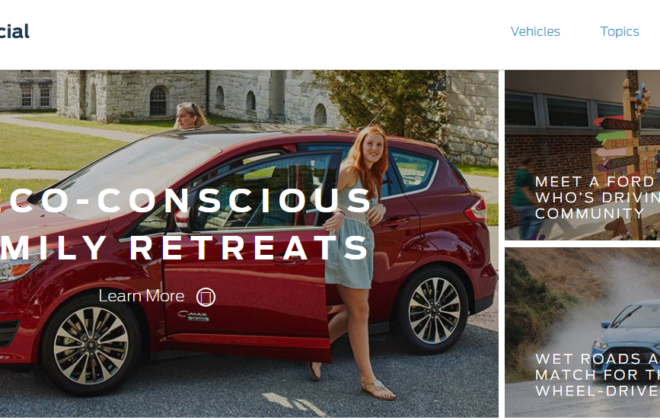Open the Vehicles menu
The height and width of the screenshot is (420, 660).
(535, 32)
